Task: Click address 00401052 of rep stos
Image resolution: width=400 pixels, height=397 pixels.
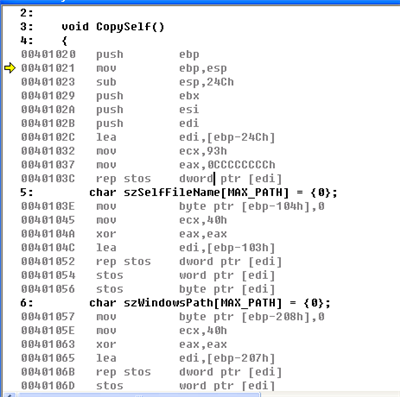Action: [48, 262]
